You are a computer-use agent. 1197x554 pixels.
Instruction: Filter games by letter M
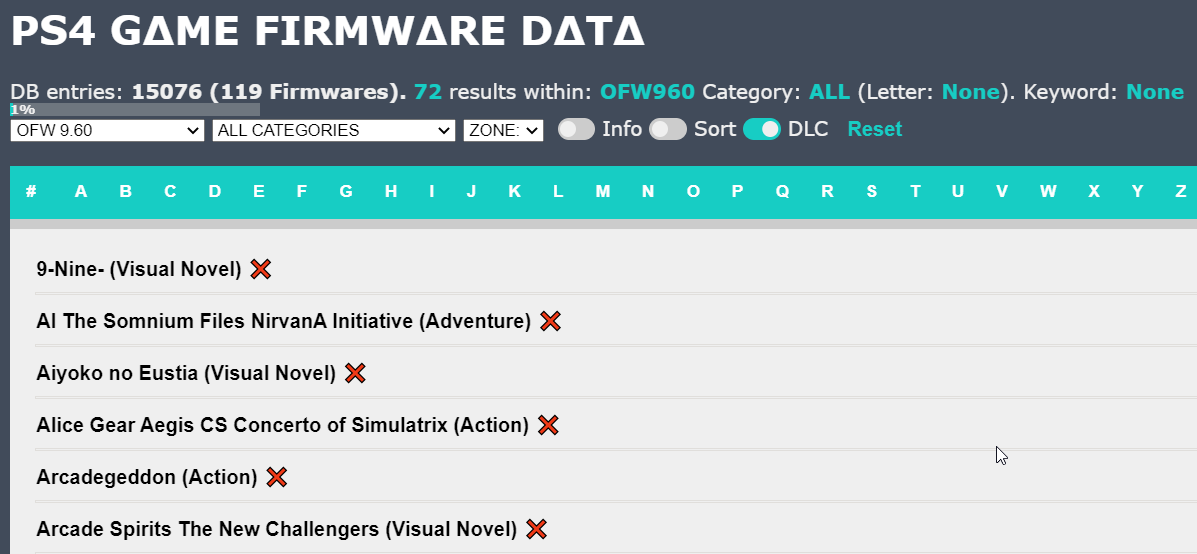[603, 192]
